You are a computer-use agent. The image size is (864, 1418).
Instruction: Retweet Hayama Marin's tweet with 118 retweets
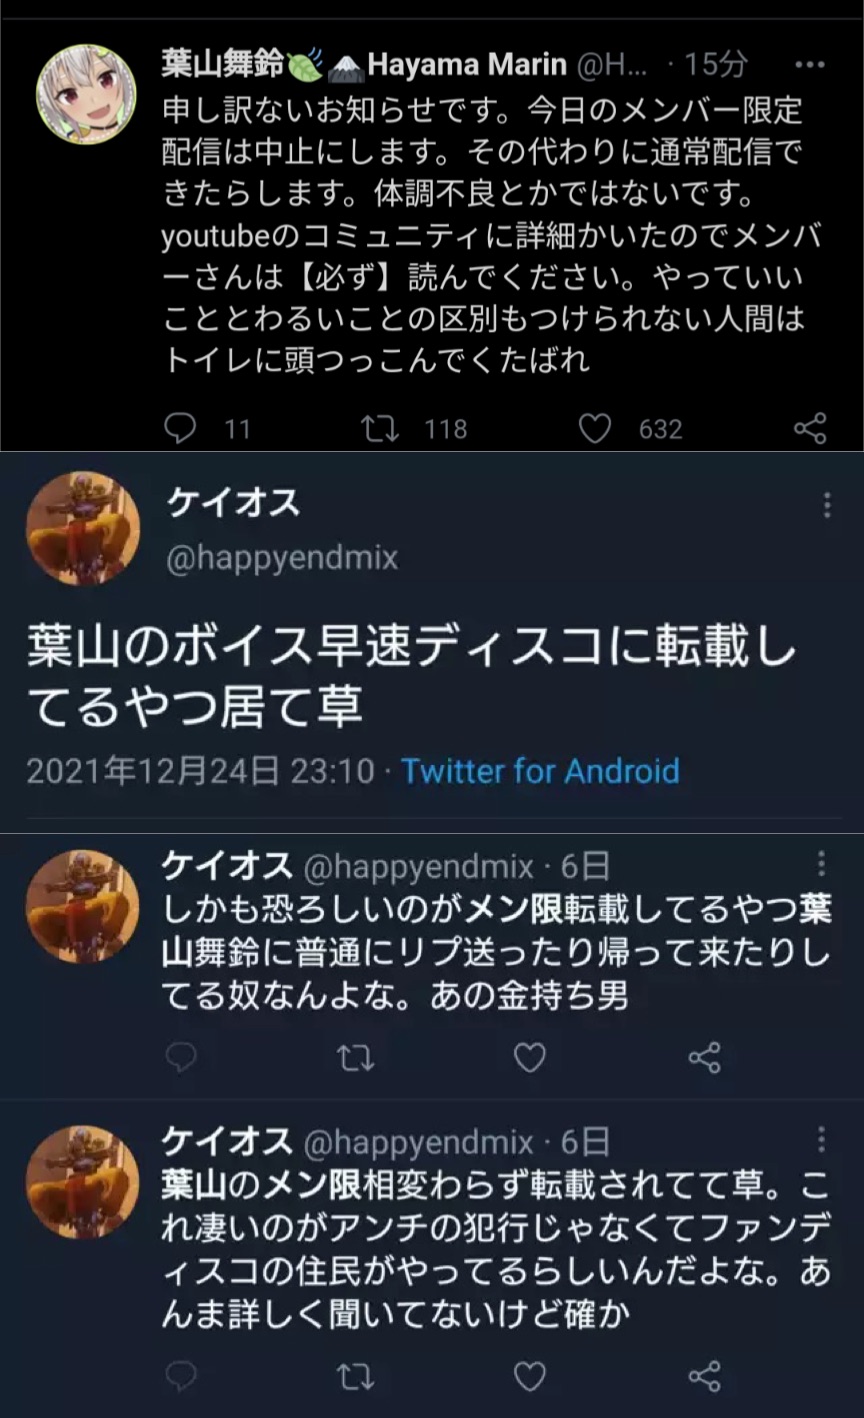click(x=380, y=429)
